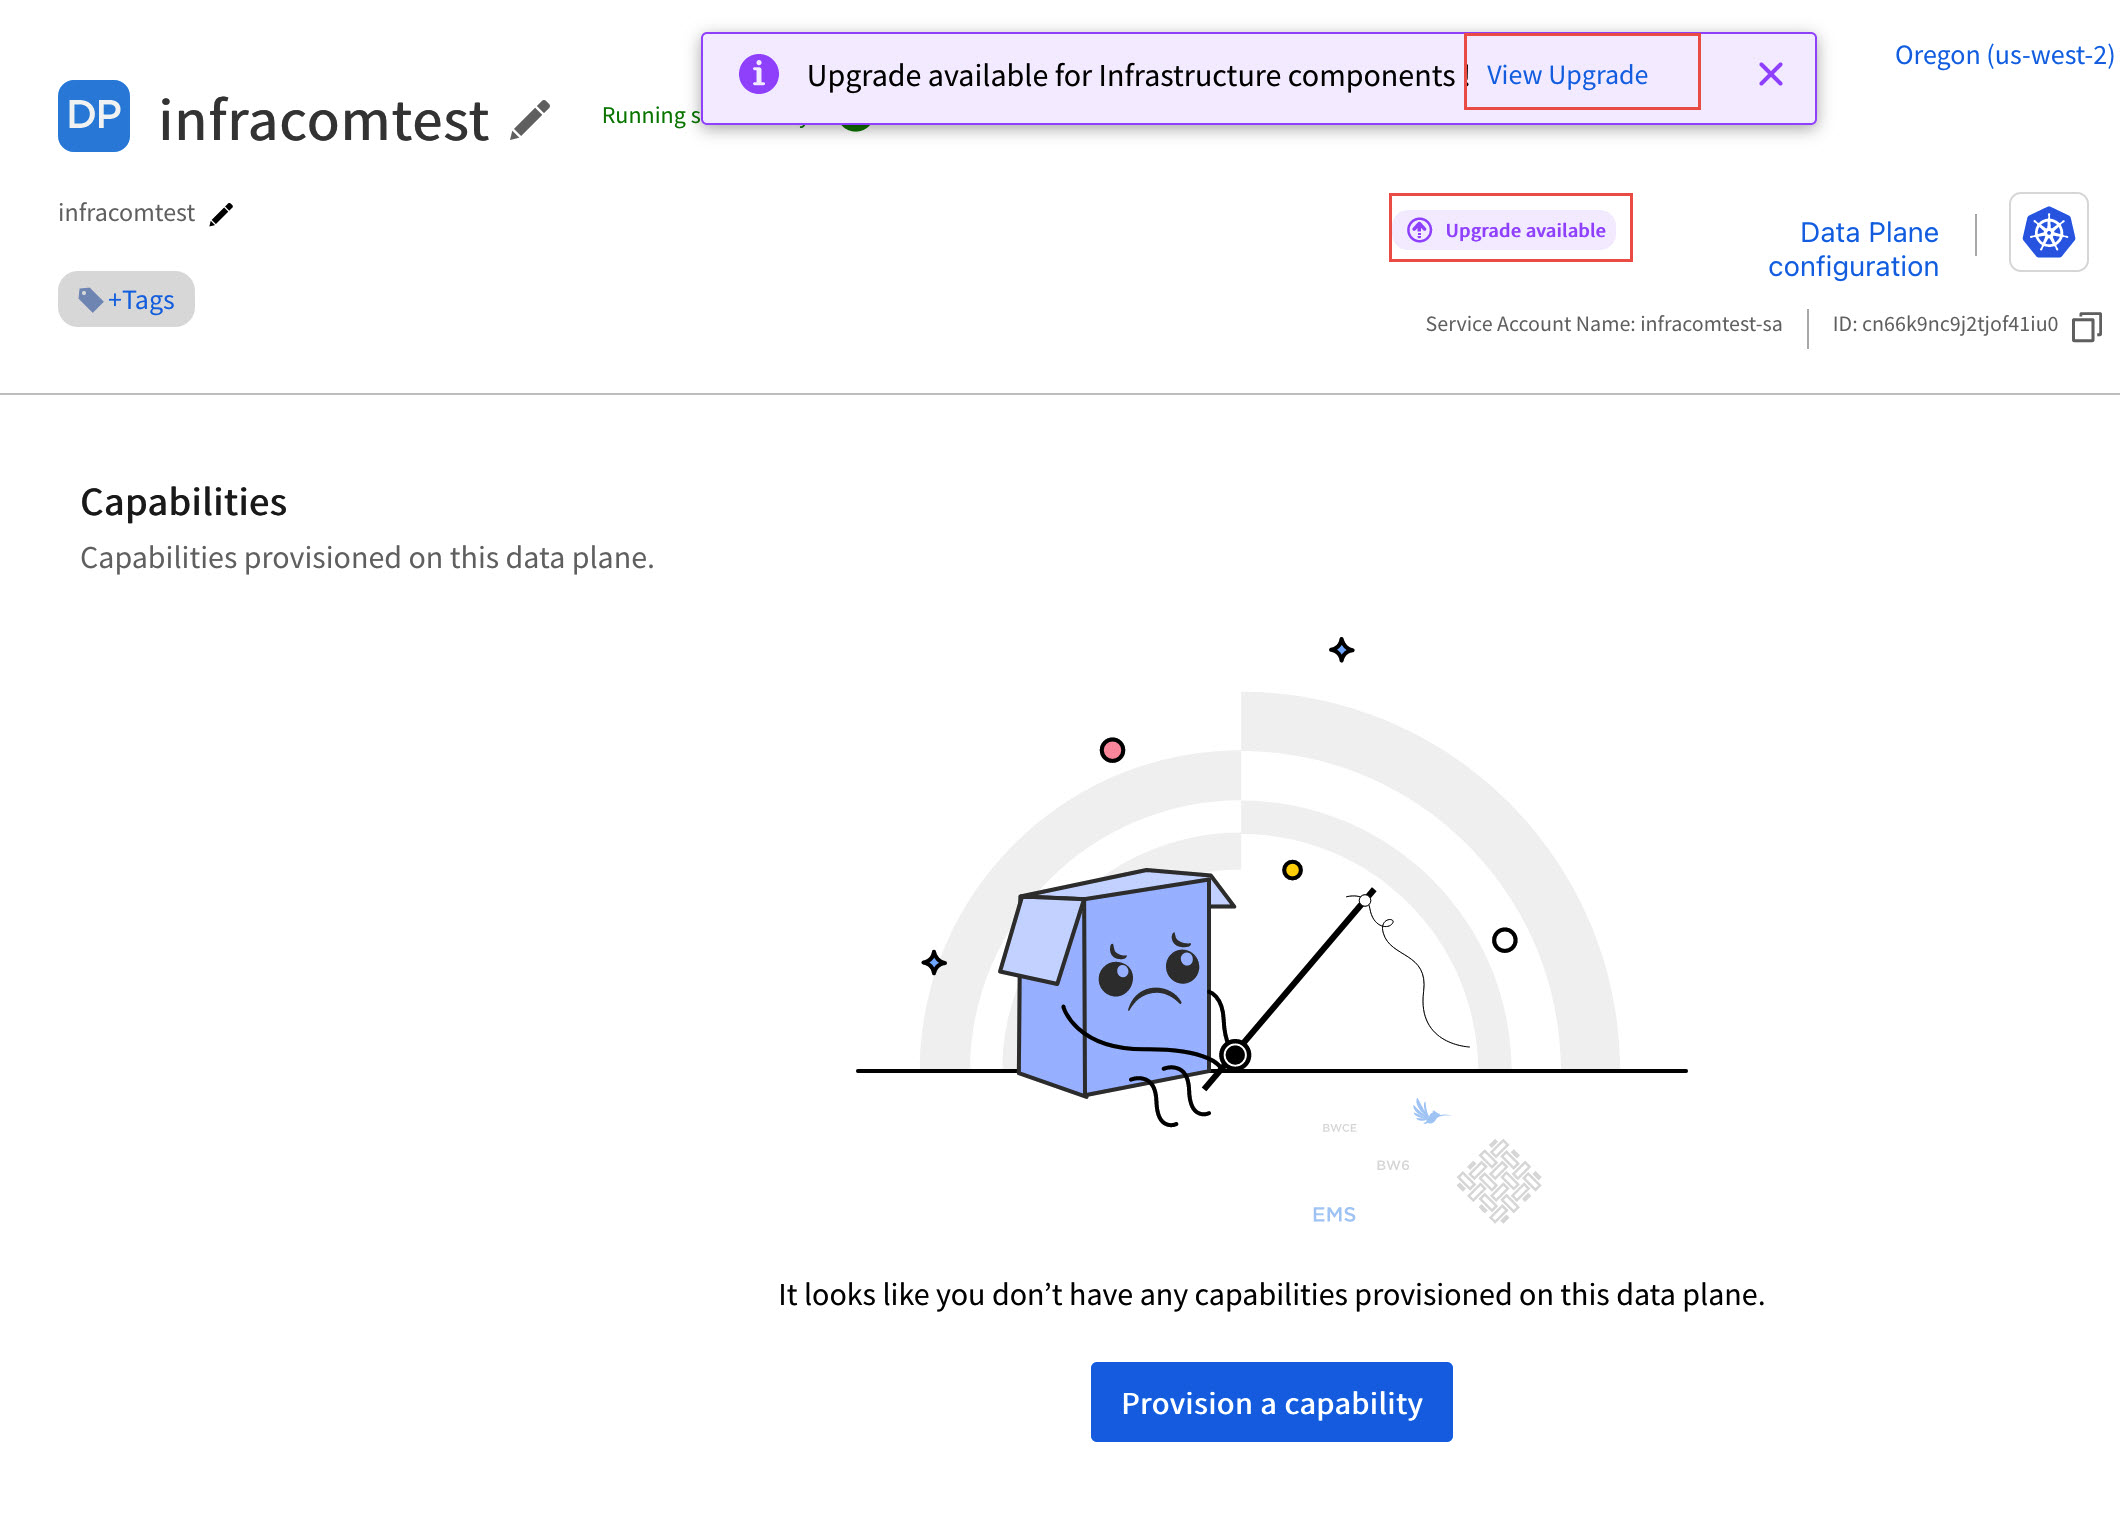Image resolution: width=2120 pixels, height=1524 pixels.
Task: Open View Upgrade link
Action: pos(1567,75)
